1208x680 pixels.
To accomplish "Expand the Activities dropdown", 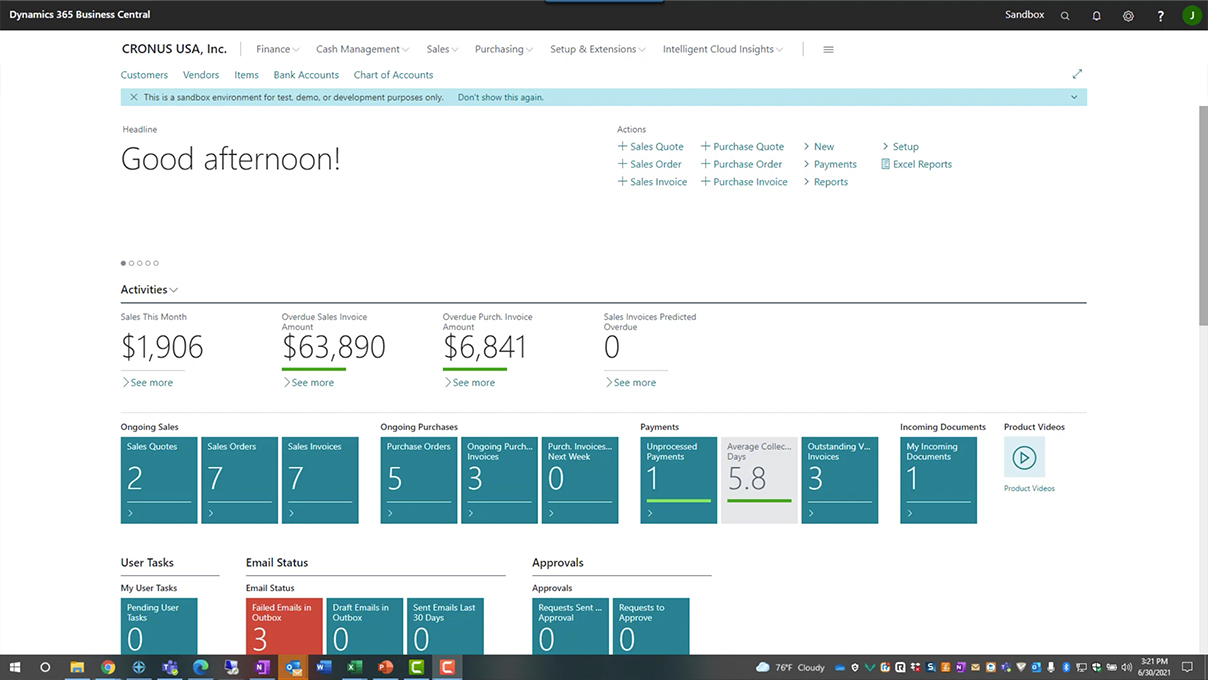I will 149,290.
